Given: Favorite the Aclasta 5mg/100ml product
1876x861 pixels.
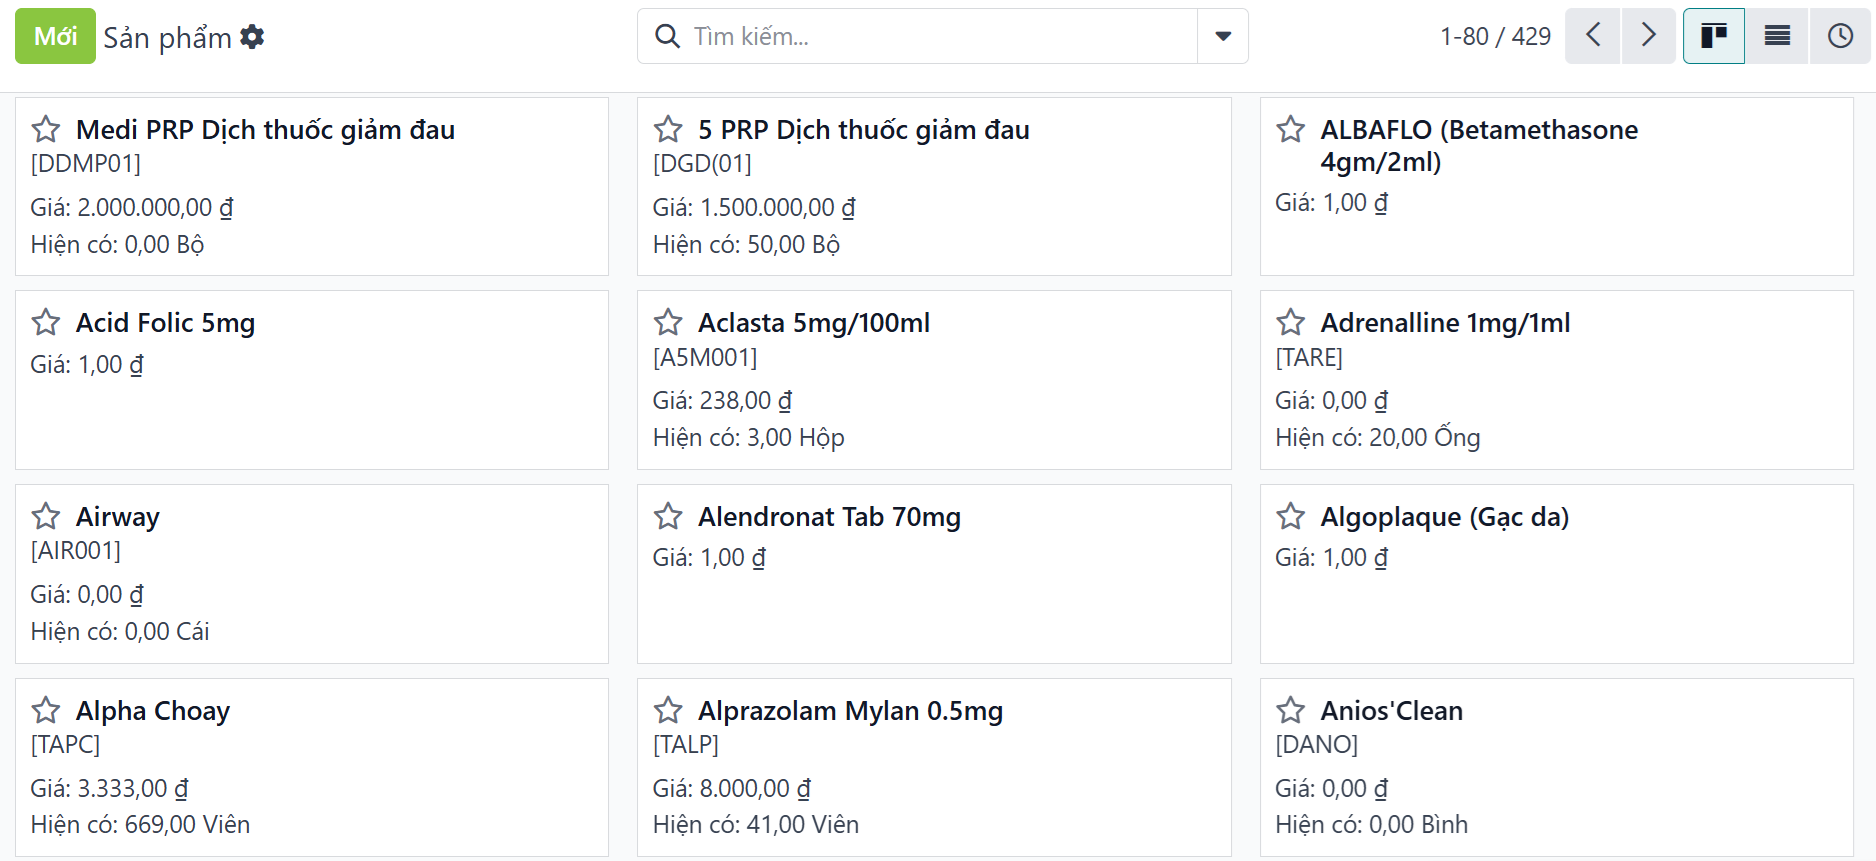Looking at the screenshot, I should [x=668, y=323].
